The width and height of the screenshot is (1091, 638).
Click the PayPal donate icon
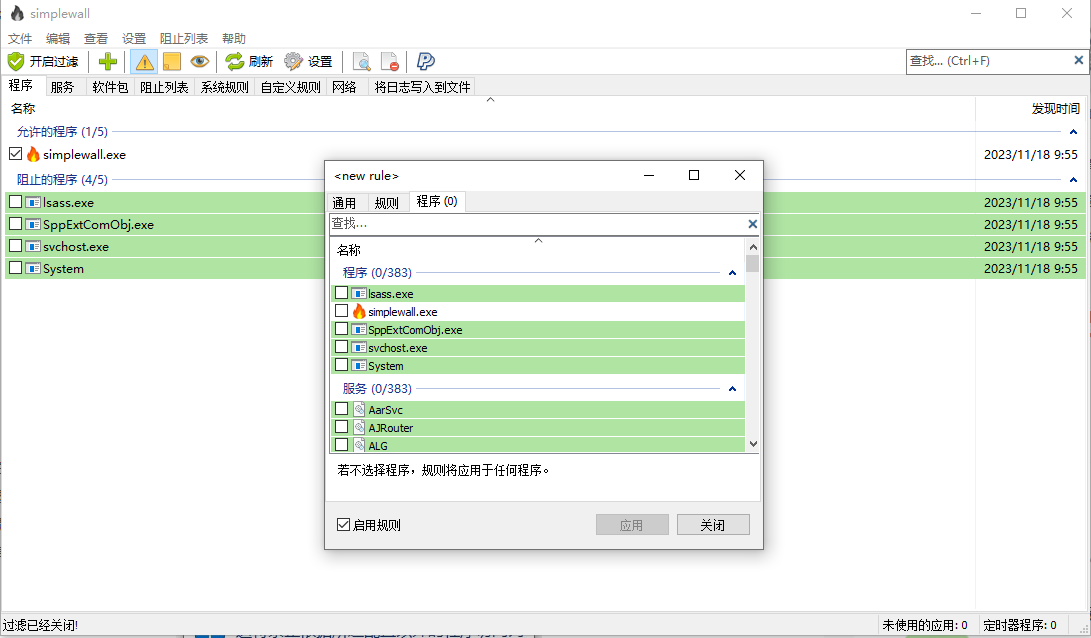[x=425, y=61]
